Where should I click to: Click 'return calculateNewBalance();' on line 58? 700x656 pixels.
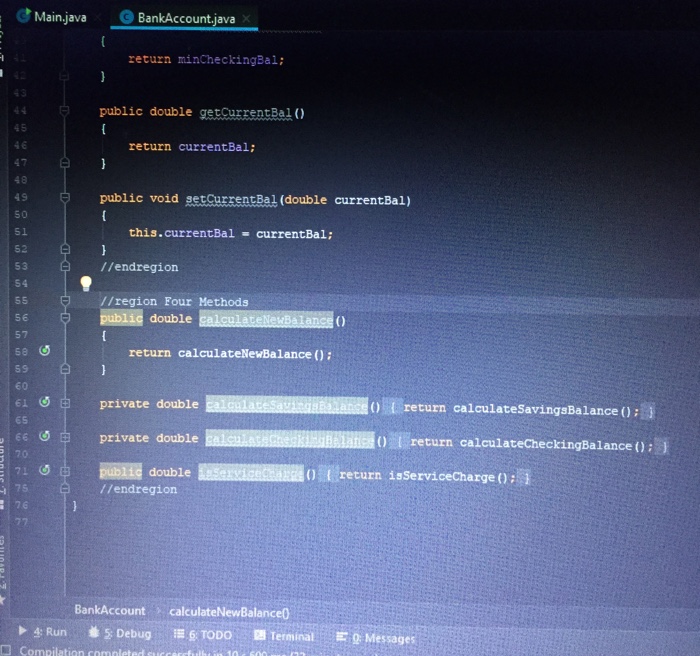pyautogui.click(x=230, y=354)
